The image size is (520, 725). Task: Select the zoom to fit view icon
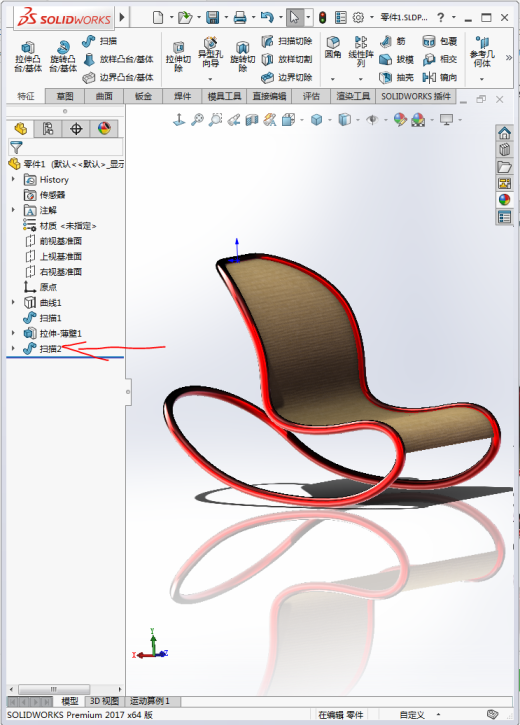(x=197, y=120)
